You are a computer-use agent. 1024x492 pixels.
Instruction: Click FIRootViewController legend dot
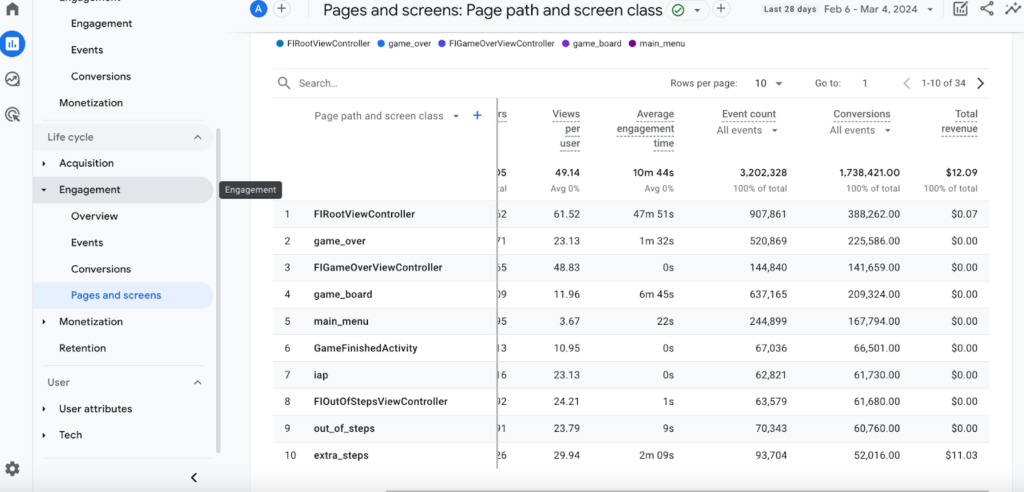click(x=280, y=44)
